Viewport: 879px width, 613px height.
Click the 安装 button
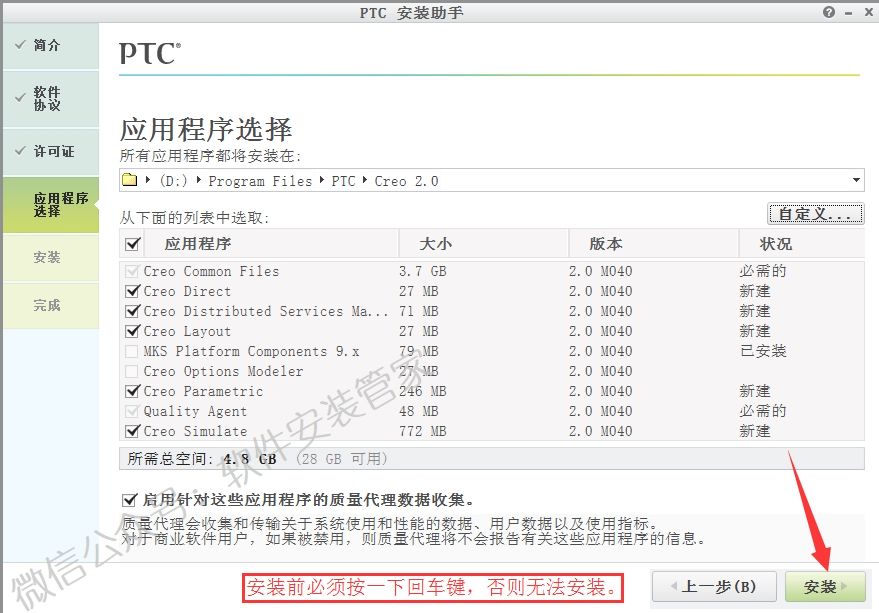pos(822,587)
